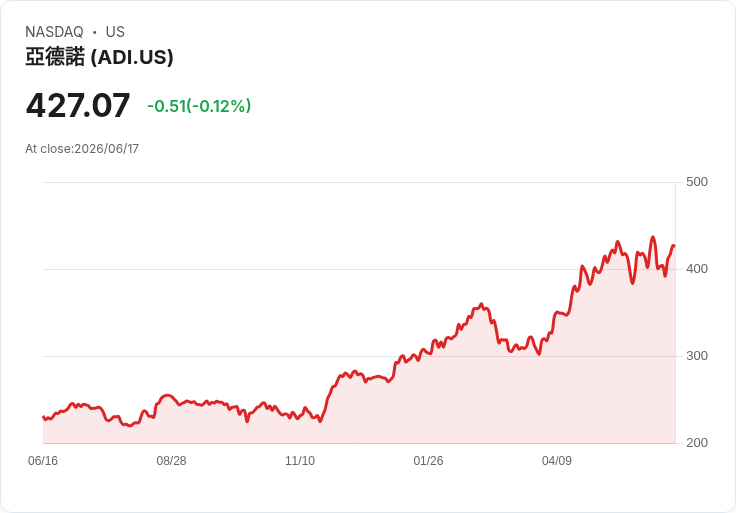736x513 pixels.
Task: Click the chart line's final endpoint at right edge
Action: point(674,246)
